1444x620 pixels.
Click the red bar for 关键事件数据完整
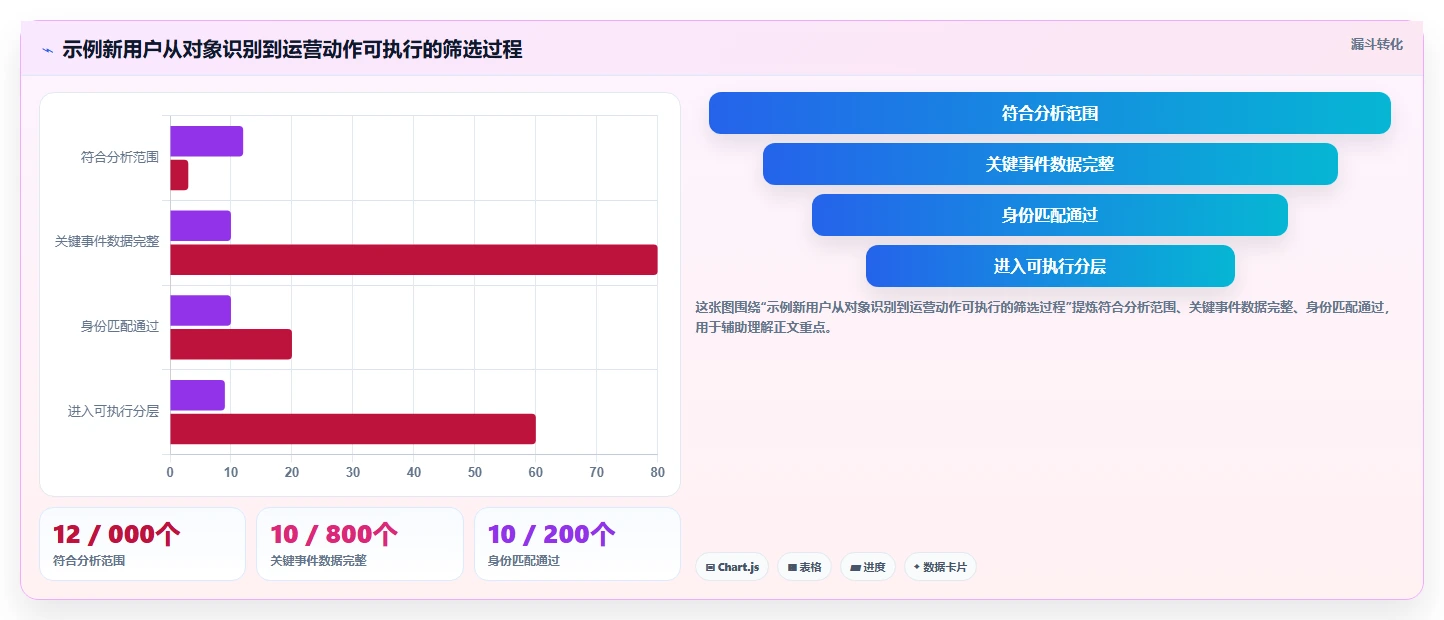(x=414, y=260)
